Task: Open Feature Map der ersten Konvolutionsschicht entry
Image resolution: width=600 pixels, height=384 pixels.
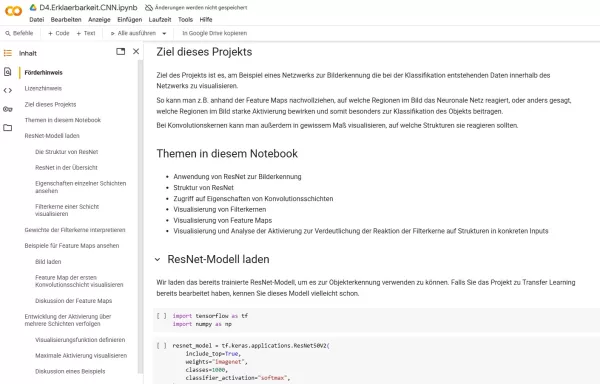Action: (79, 281)
